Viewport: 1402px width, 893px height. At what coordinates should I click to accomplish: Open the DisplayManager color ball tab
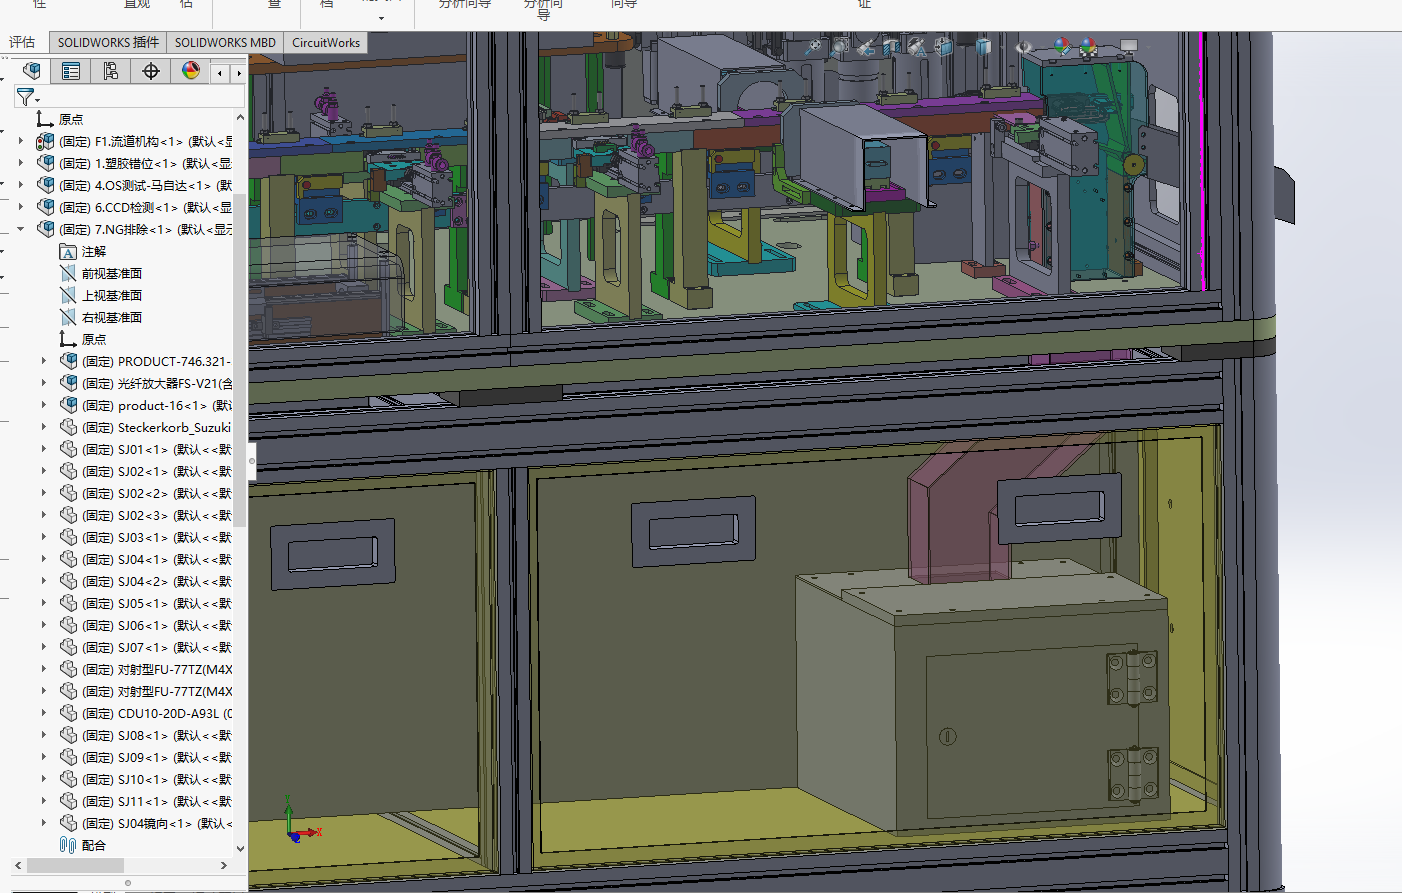point(191,71)
